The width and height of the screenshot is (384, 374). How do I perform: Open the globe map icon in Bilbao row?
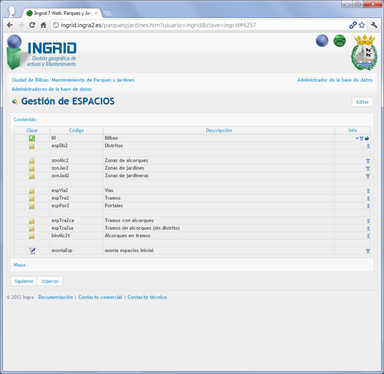point(367,138)
